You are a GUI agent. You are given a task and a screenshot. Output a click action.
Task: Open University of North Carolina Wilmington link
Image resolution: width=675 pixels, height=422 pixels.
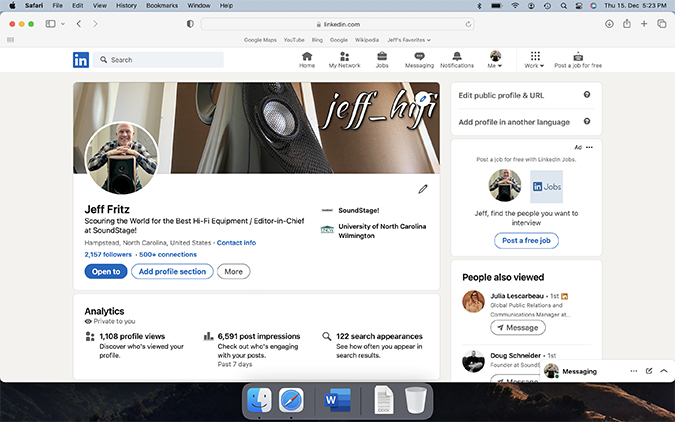(x=382, y=231)
